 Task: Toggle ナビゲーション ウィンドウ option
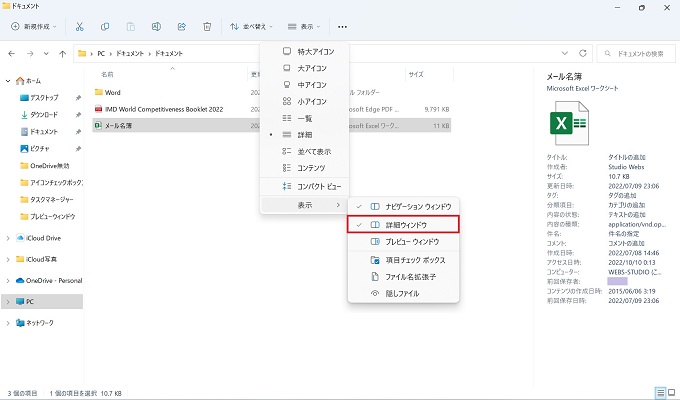click(x=403, y=207)
